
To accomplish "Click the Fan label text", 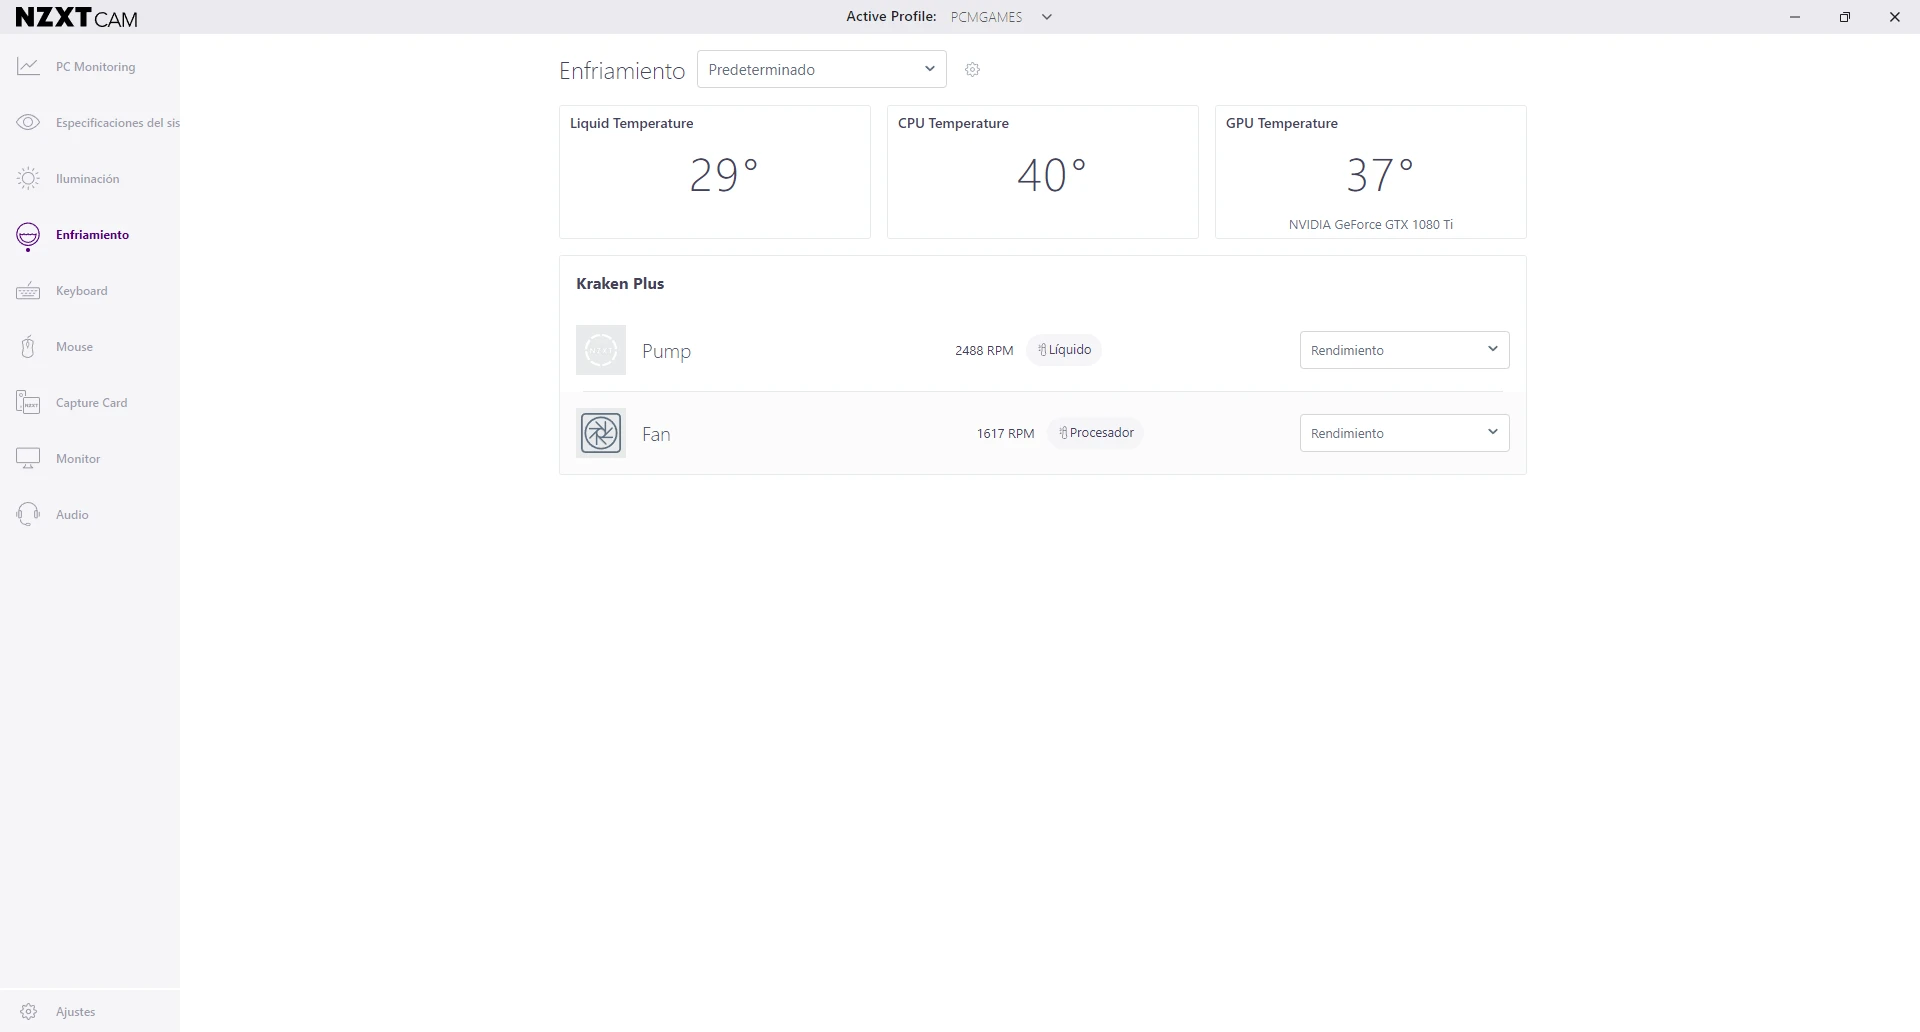I will click(656, 435).
